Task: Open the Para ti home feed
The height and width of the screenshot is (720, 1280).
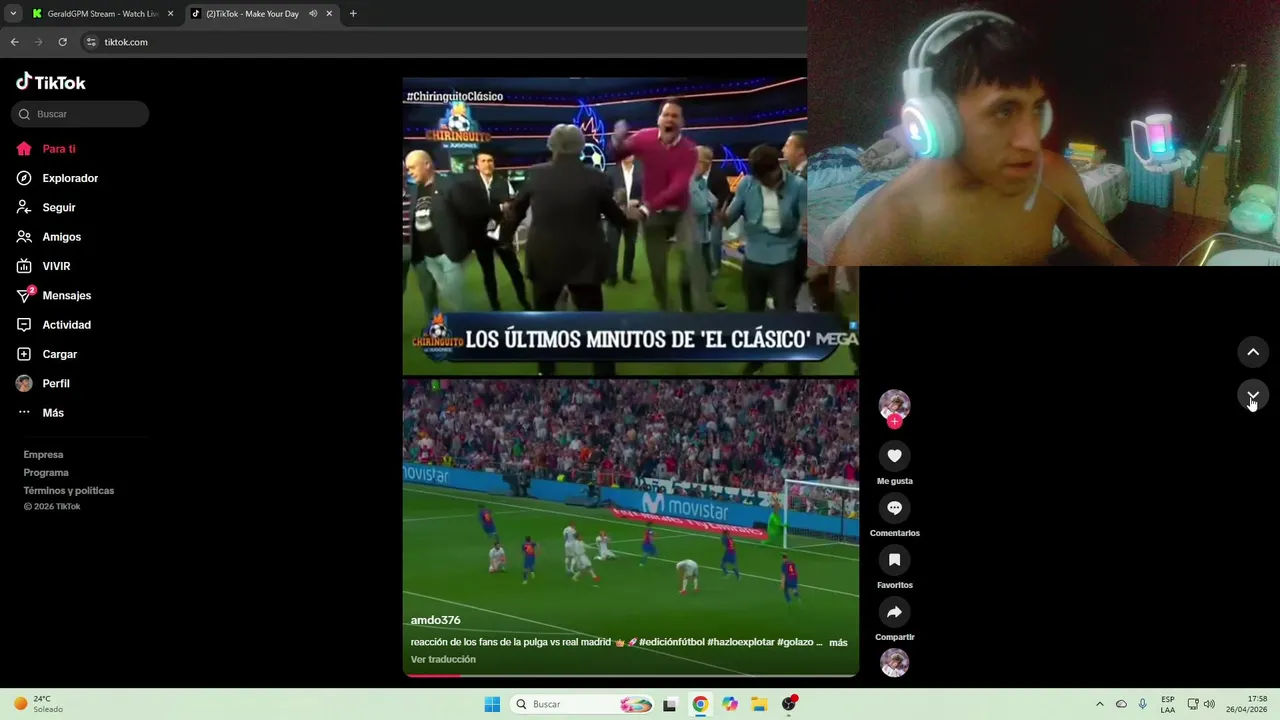Action: click(46, 149)
